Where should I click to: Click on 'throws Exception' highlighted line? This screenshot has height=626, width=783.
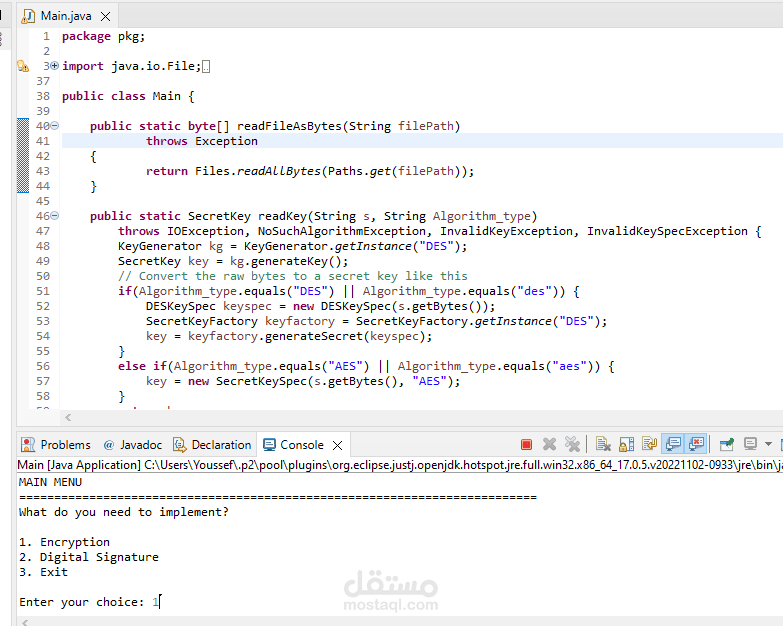(202, 141)
